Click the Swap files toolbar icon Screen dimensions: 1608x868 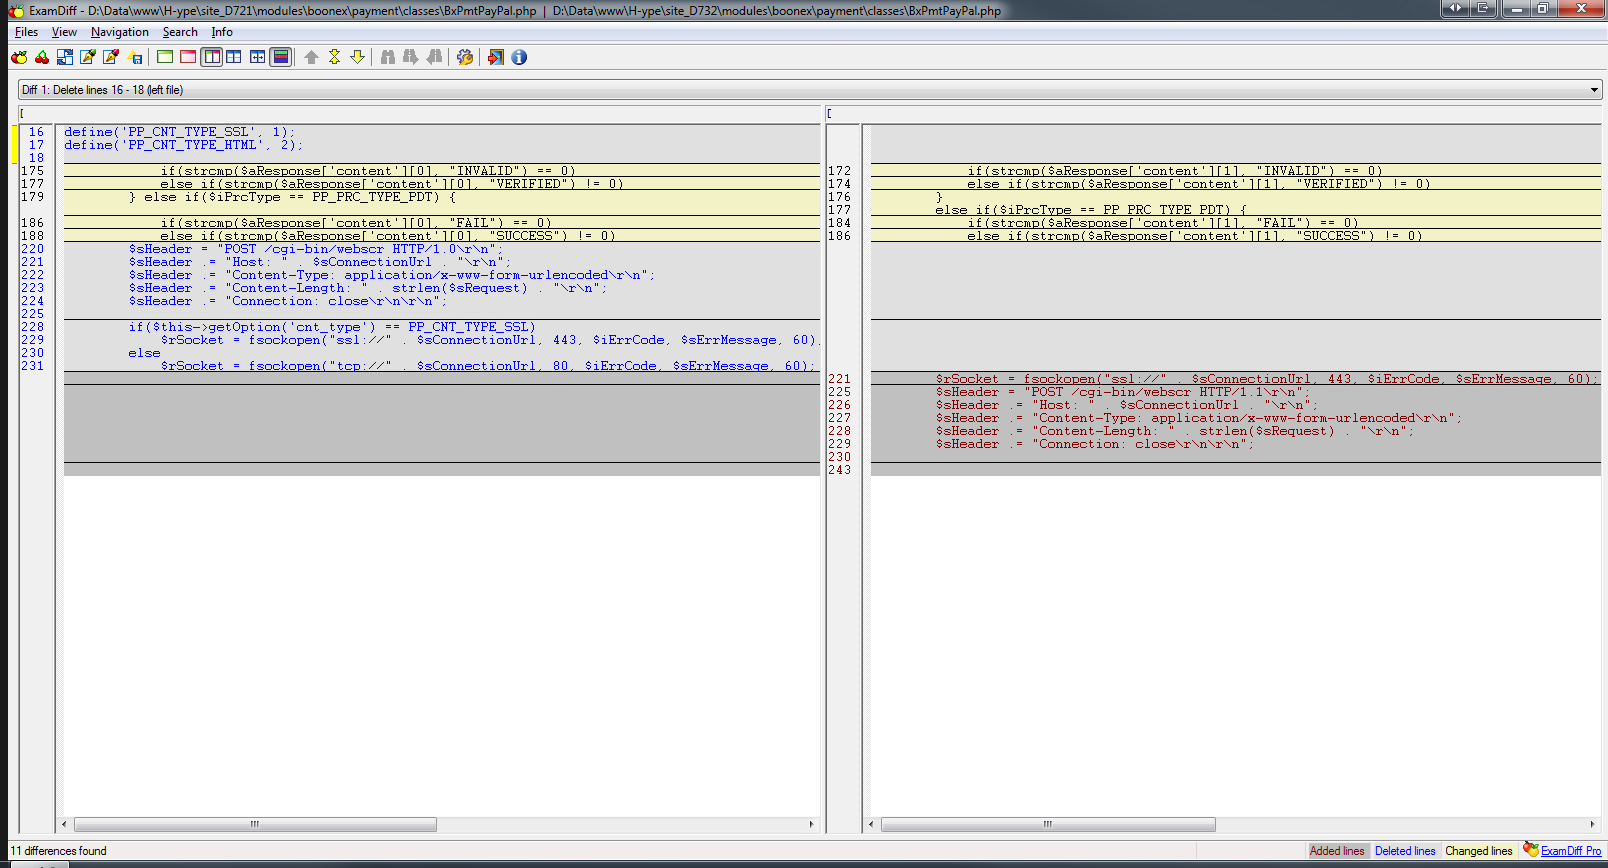point(65,57)
